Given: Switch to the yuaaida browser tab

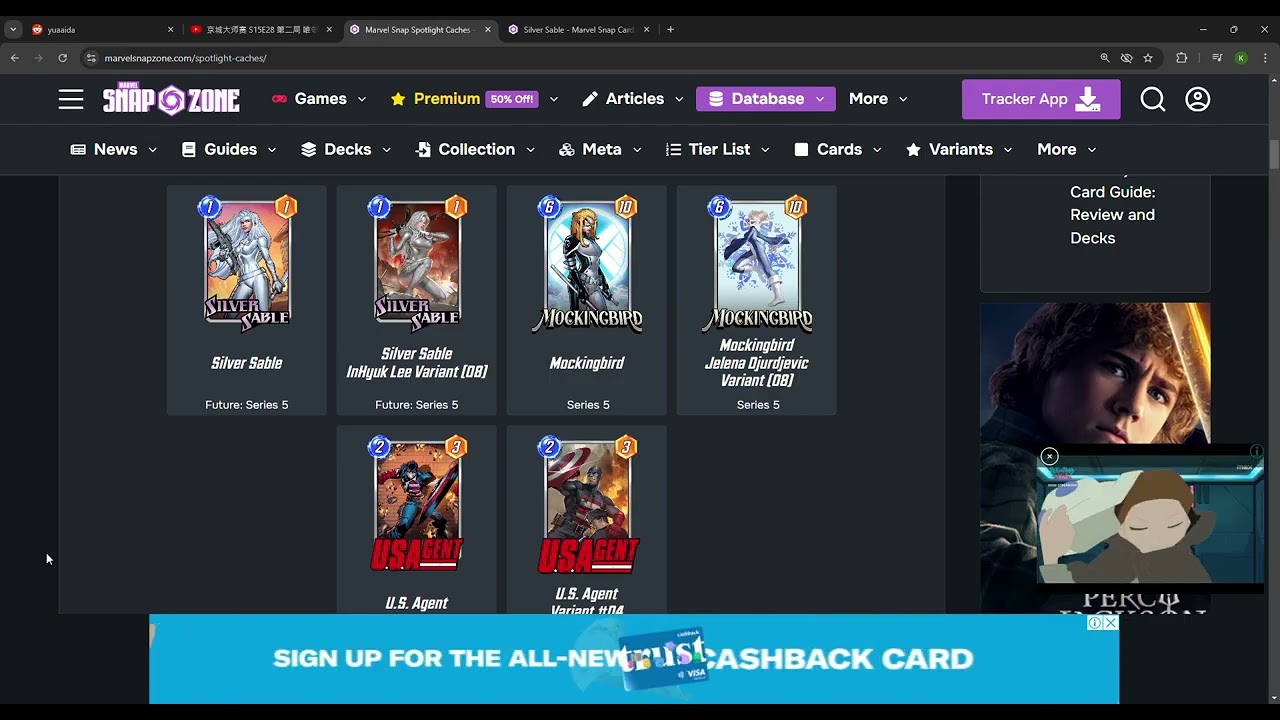Looking at the screenshot, I should pos(100,29).
